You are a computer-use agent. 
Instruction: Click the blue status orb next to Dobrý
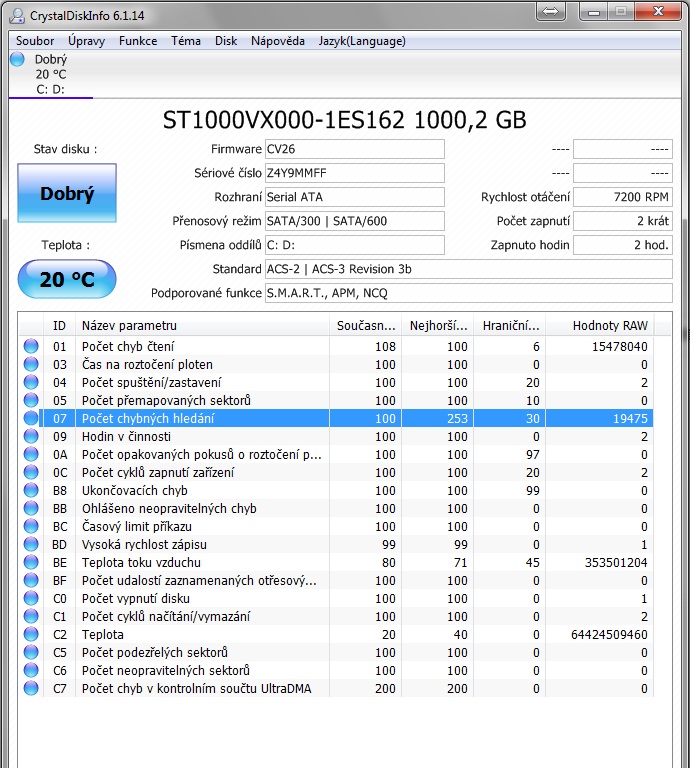click(17, 59)
